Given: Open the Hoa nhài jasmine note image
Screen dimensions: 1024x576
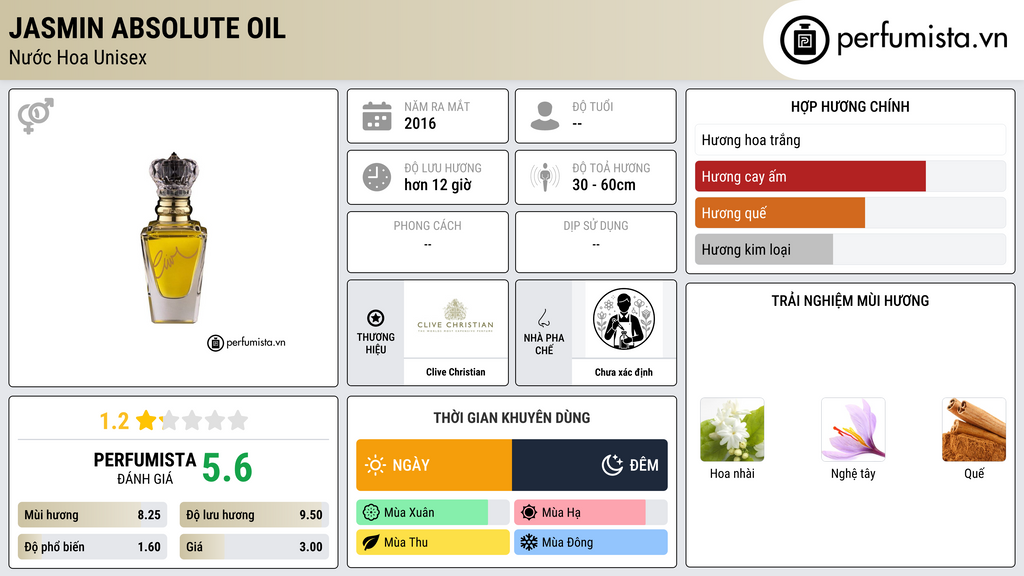Looking at the screenshot, I should click(x=732, y=430).
